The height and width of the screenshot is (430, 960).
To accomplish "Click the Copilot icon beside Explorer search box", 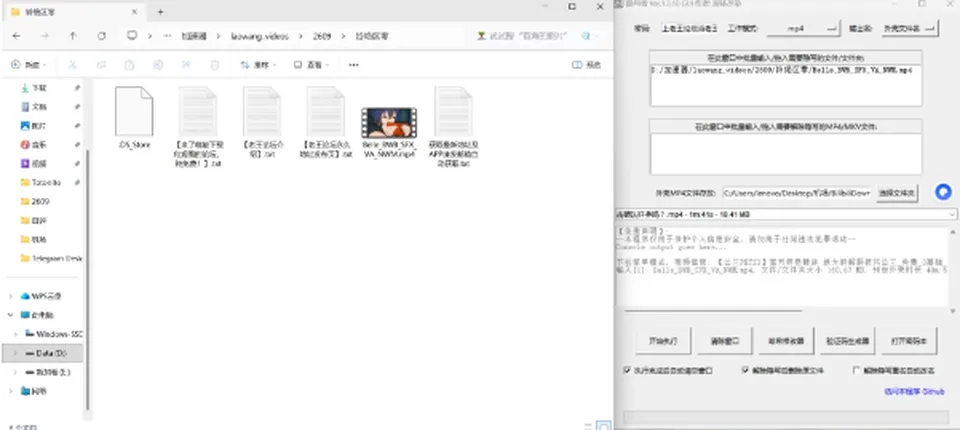I will tap(586, 36).
